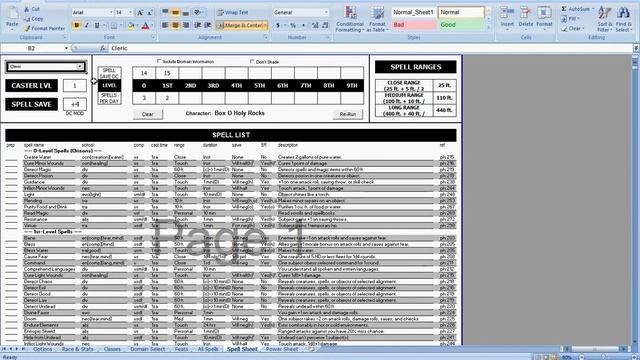The height and width of the screenshot is (360, 640).
Task: Click the Cut command
Action: pos(32,9)
